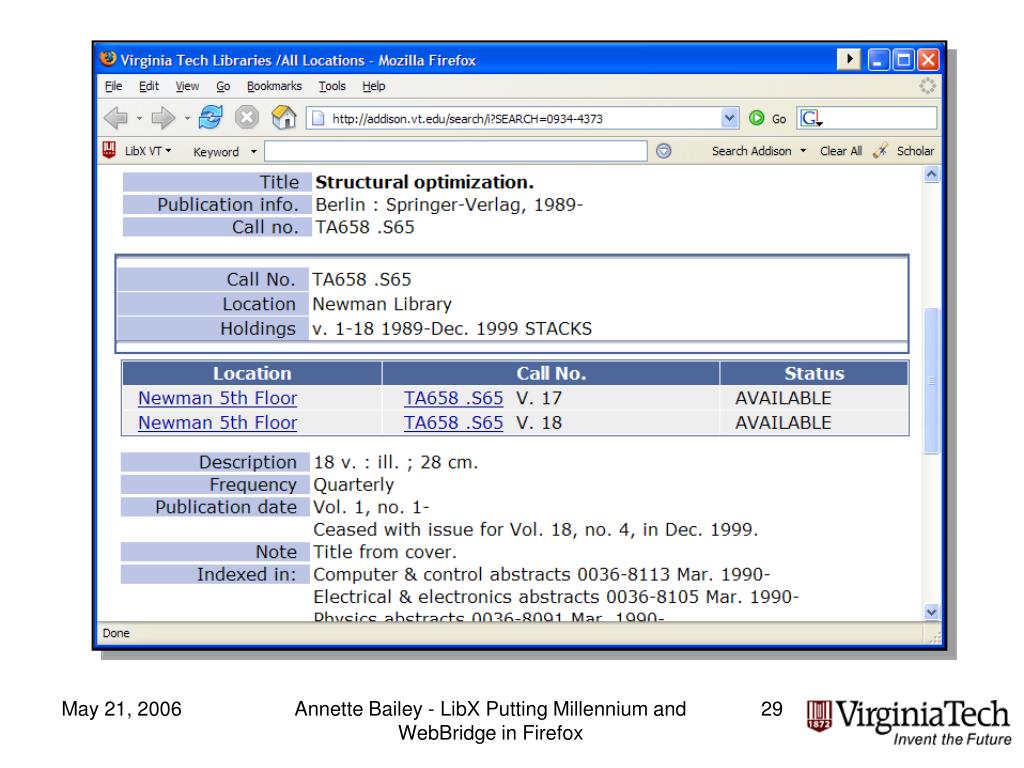This screenshot has width=1024, height=768.
Task: Click the Virginia Tech logo on the slide
Action: (908, 722)
